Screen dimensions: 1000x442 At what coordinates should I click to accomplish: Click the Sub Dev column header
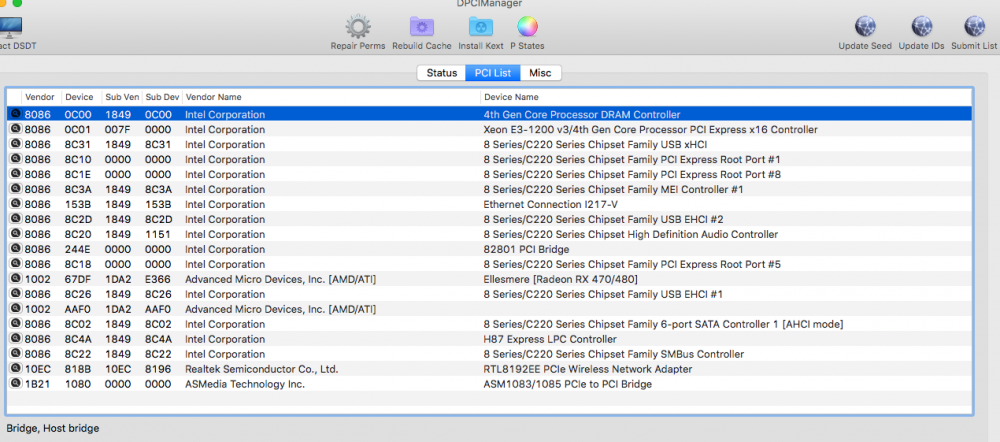[x=162, y=97]
